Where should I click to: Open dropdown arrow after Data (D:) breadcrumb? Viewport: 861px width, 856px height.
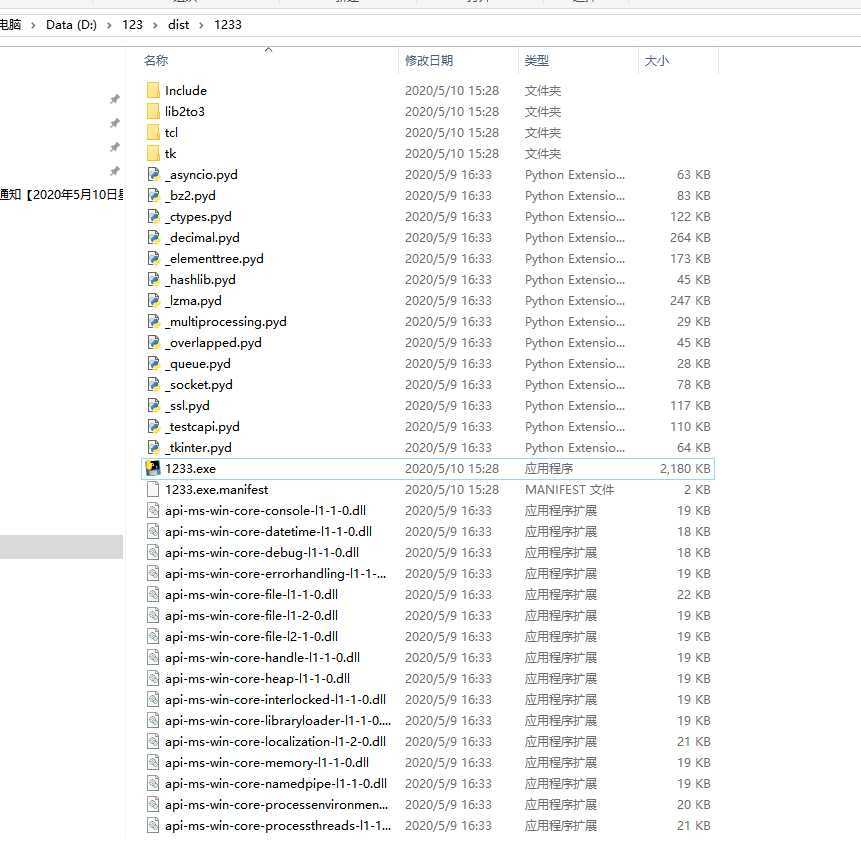[109, 25]
